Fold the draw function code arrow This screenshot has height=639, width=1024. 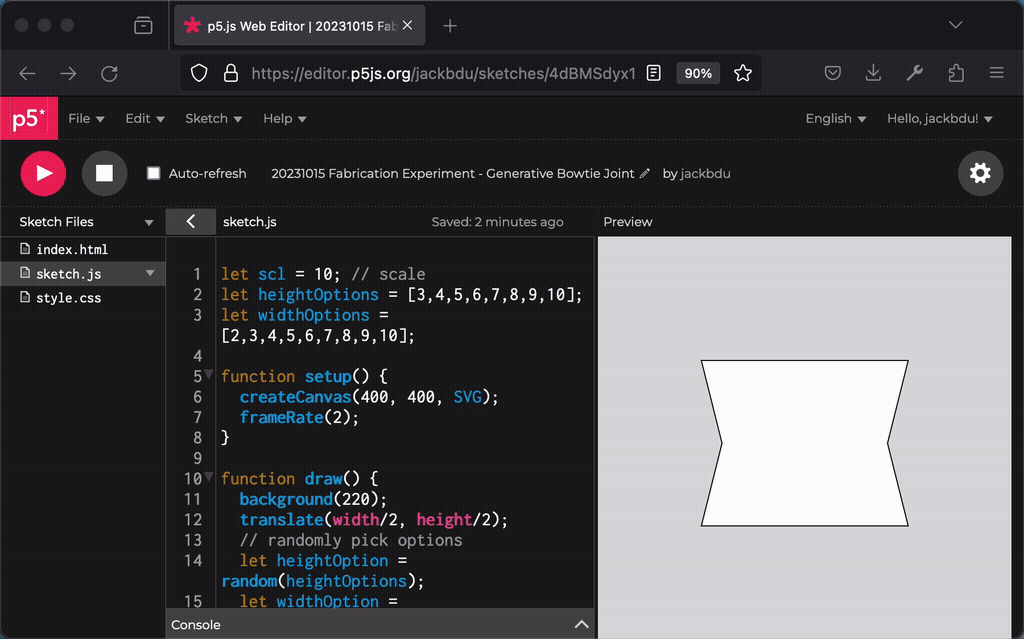click(209, 477)
